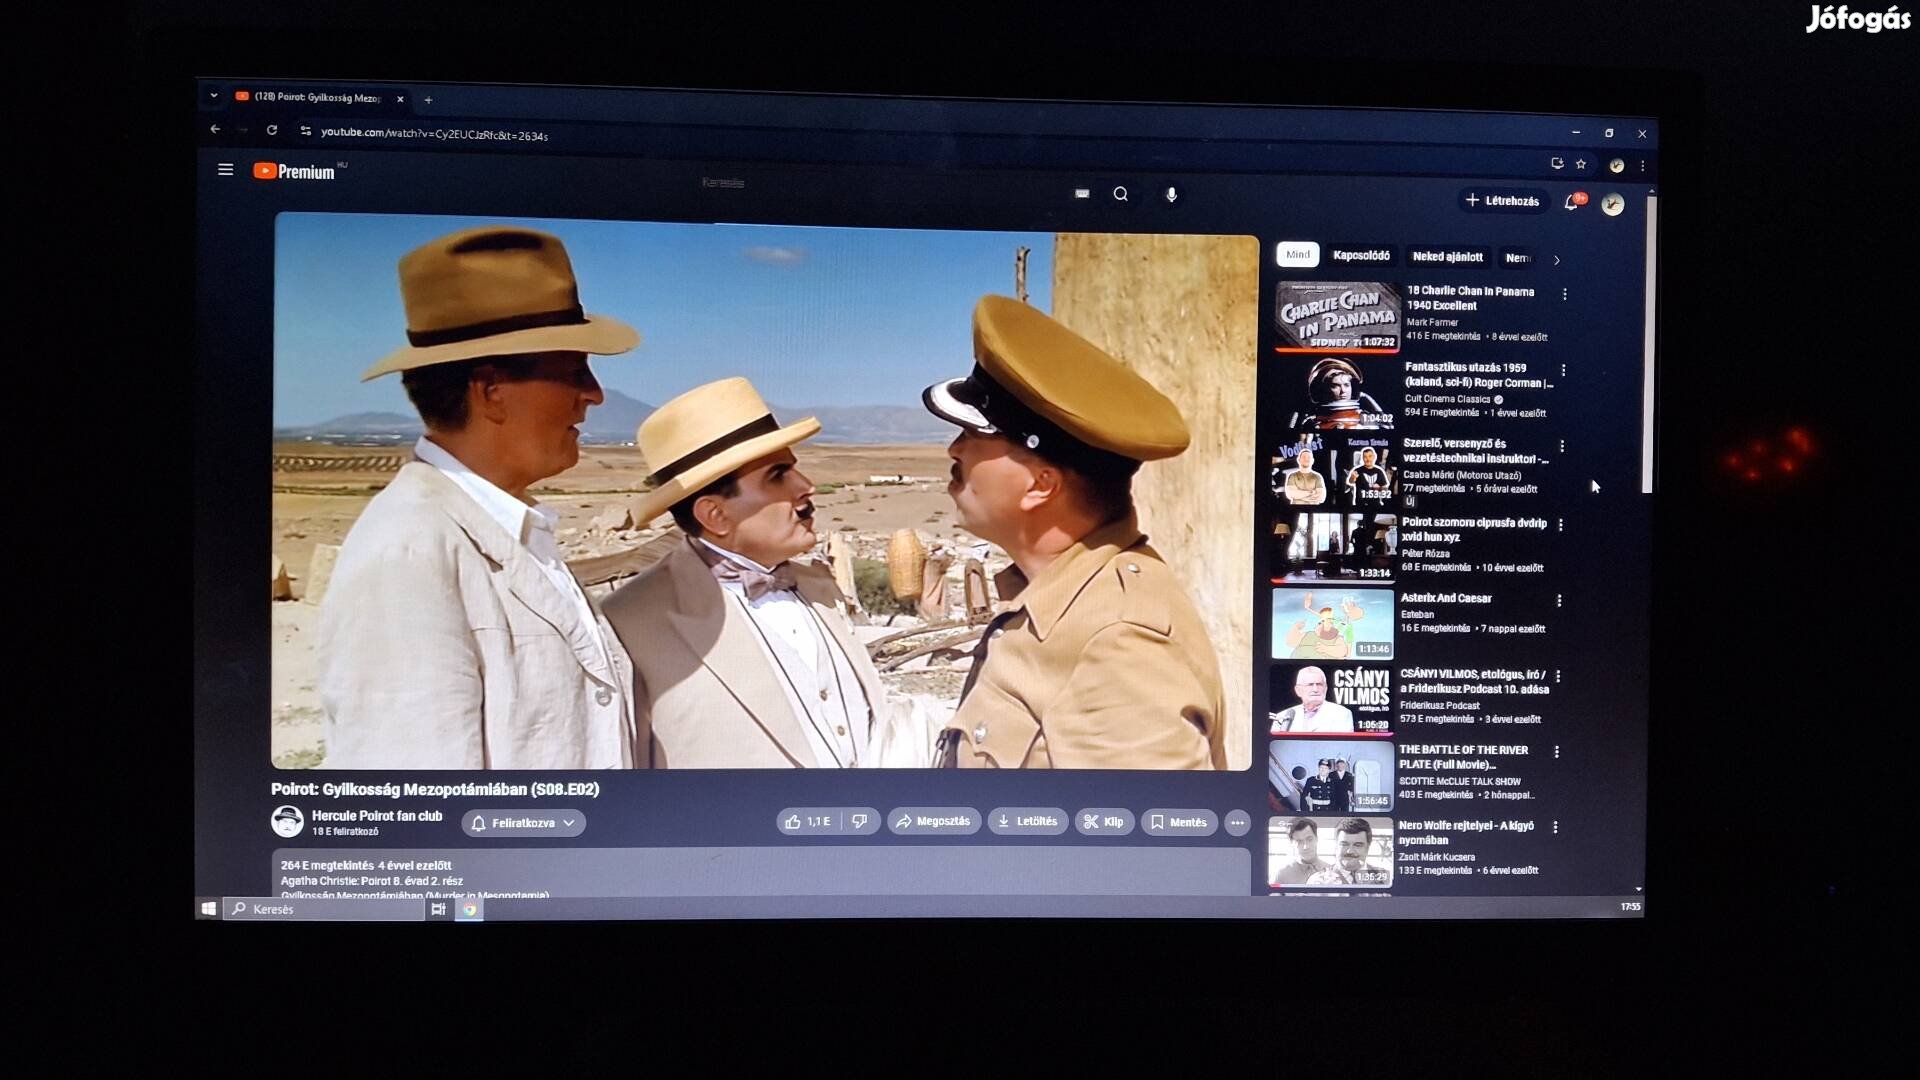
Task: Open options for Fantasztikus utazás 1959 video
Action: [1563, 371]
